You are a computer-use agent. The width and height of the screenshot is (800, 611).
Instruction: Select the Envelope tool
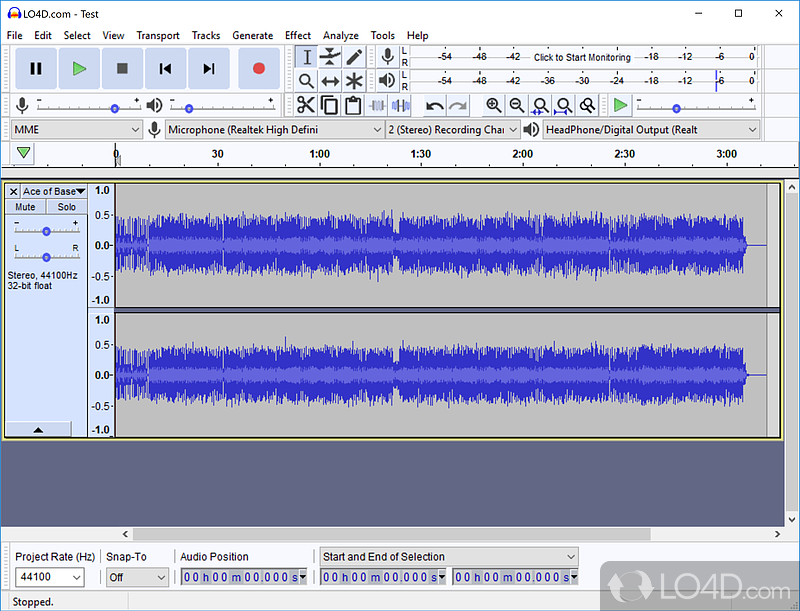330,57
